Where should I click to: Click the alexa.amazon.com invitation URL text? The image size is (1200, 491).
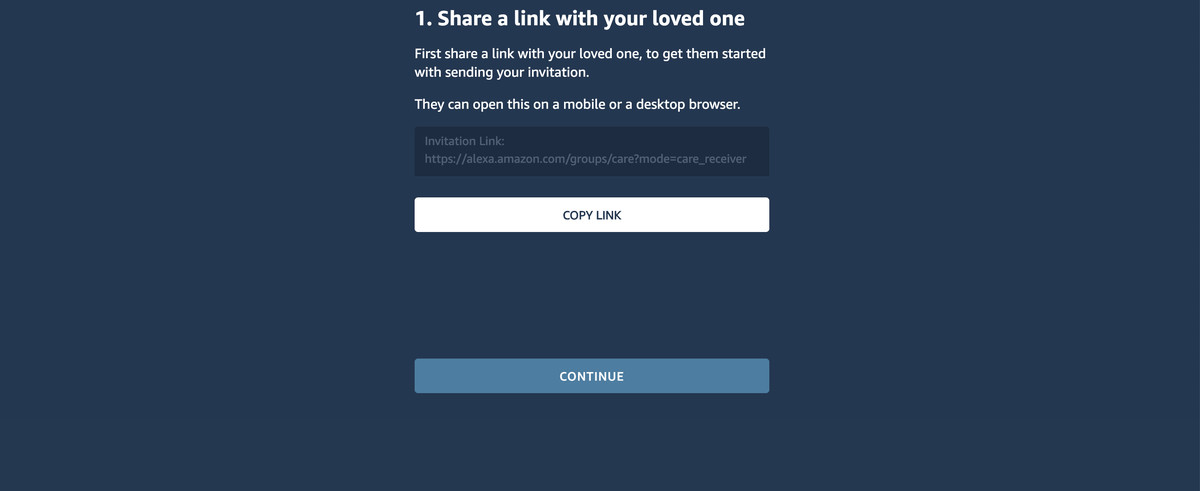[x=585, y=159]
